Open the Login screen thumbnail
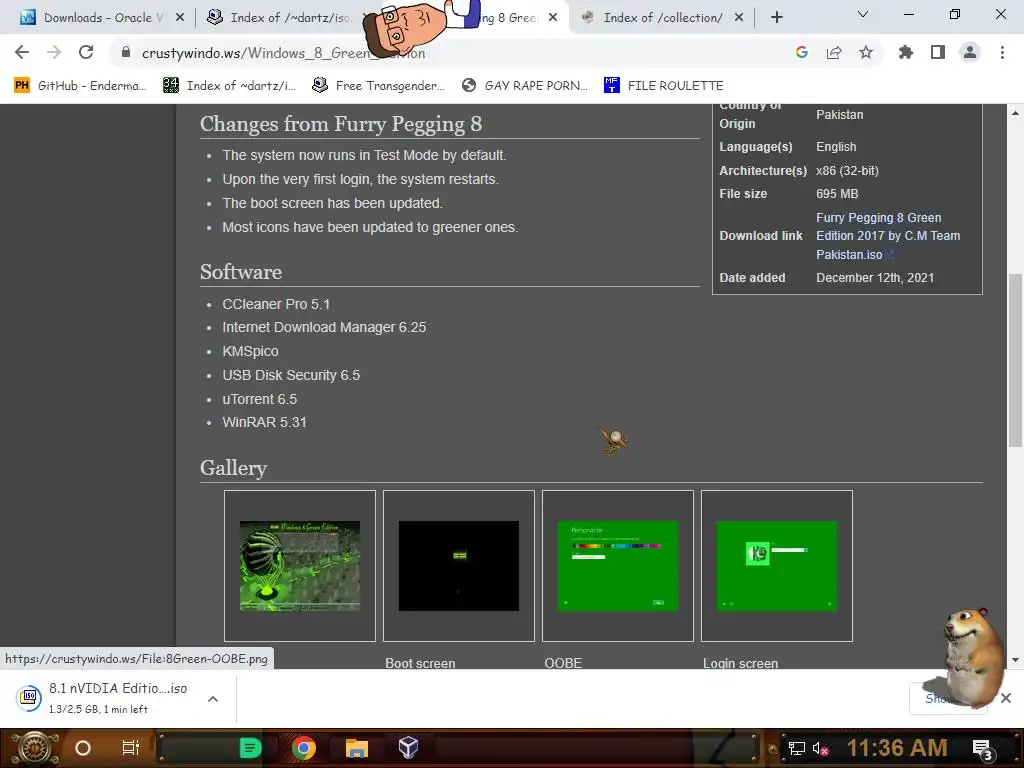This screenshot has height=768, width=1024. pyautogui.click(x=776, y=566)
